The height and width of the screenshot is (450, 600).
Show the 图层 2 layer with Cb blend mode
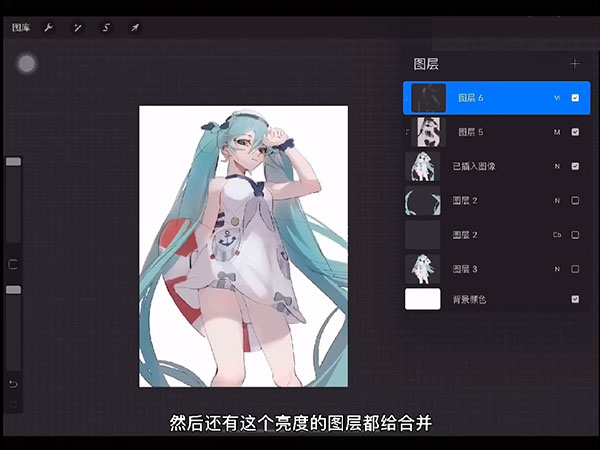(575, 235)
